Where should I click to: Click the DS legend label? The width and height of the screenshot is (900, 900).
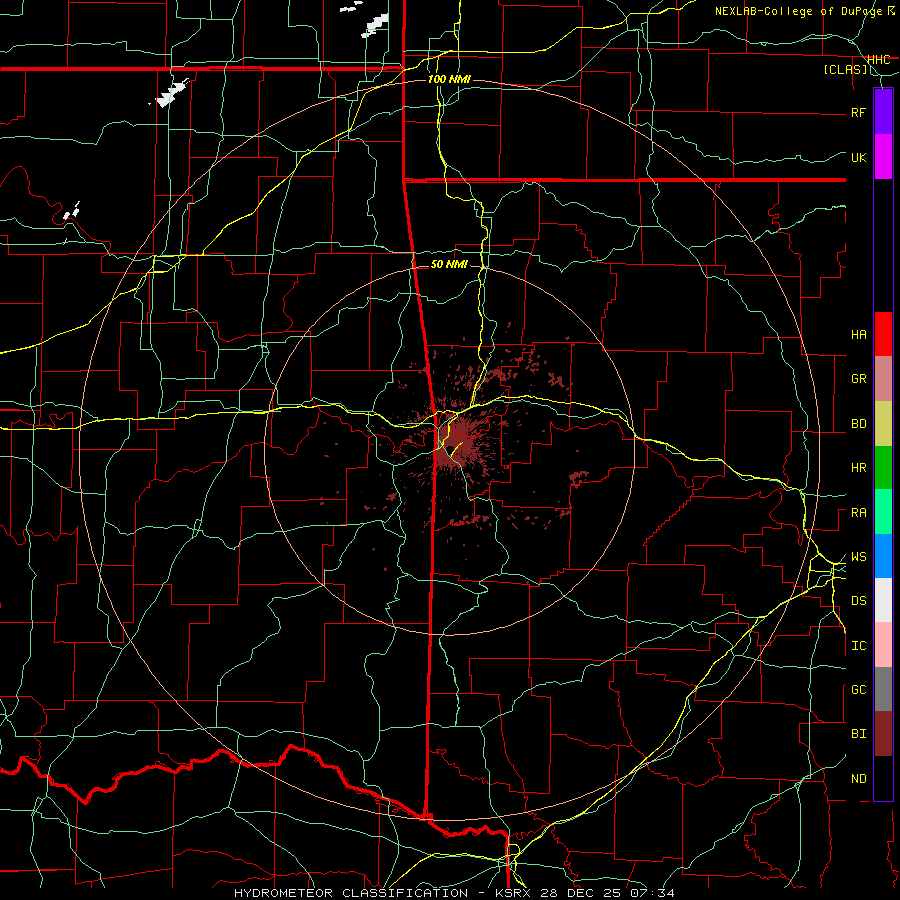859,601
